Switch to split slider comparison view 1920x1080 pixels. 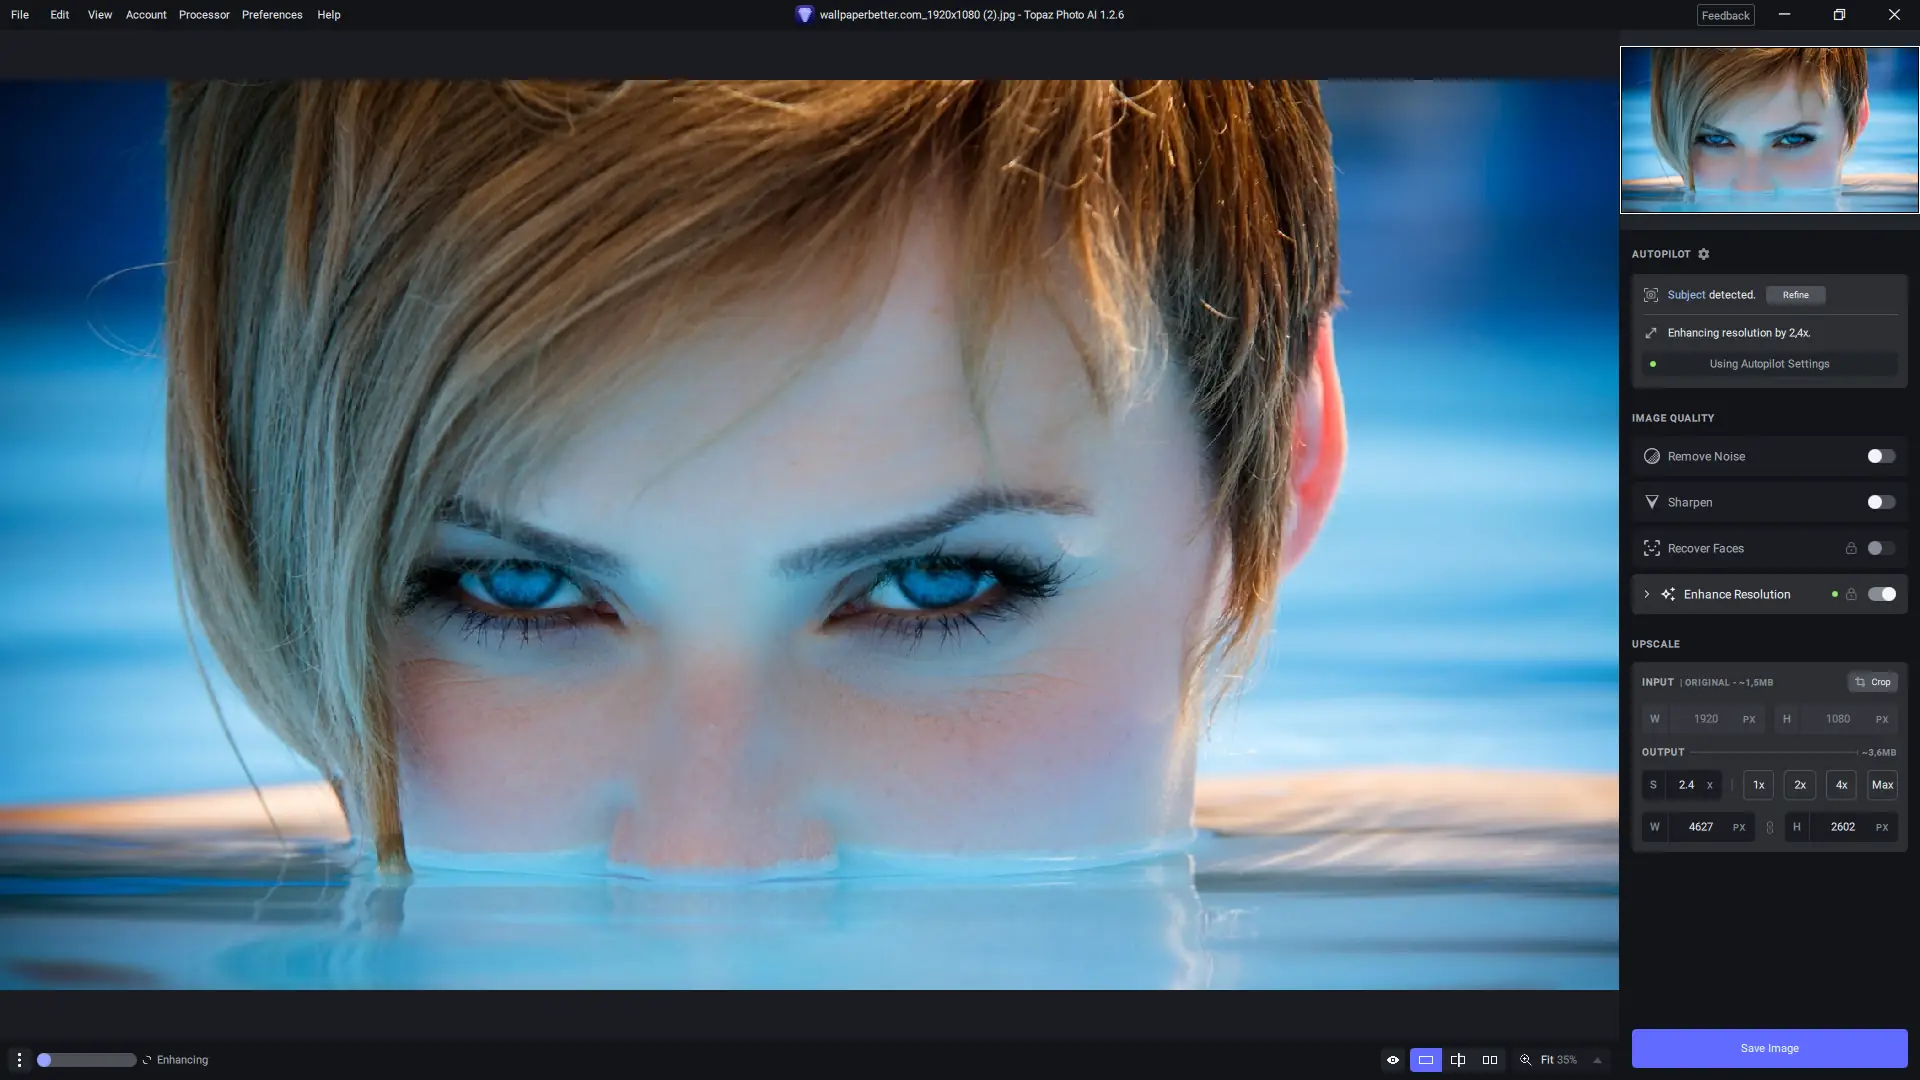1458,1060
